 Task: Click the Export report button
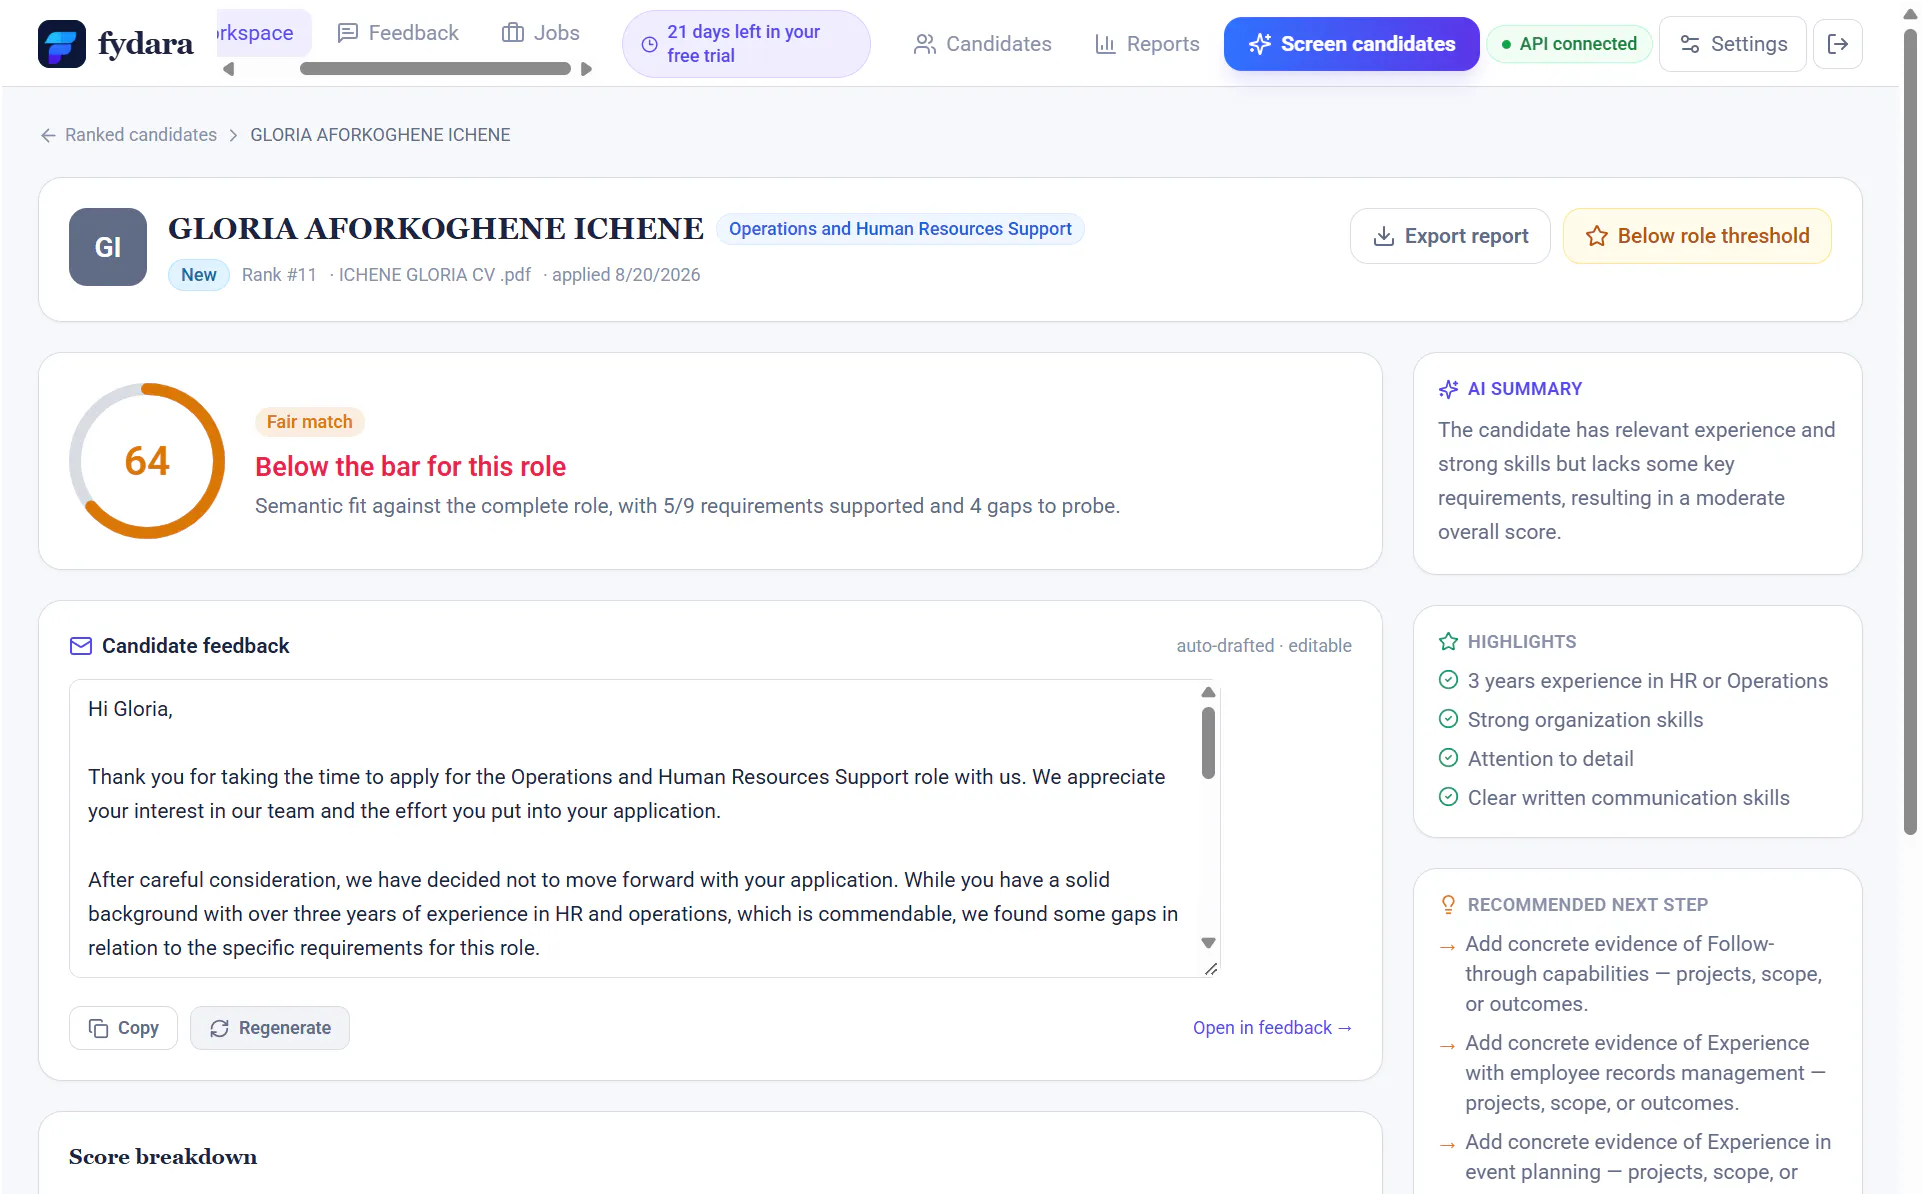point(1450,236)
